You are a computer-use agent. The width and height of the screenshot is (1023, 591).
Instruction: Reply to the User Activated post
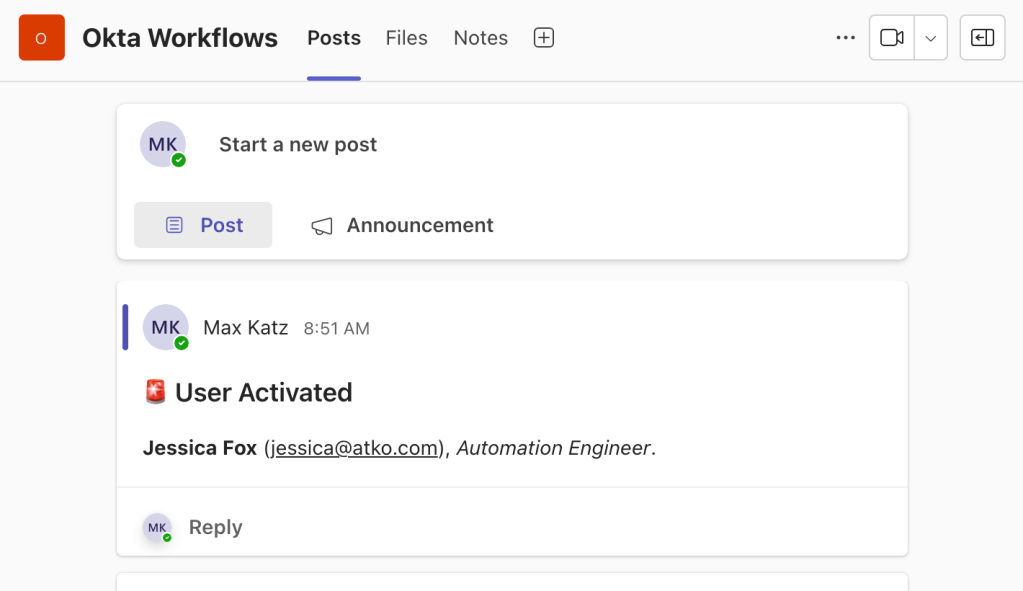215,527
